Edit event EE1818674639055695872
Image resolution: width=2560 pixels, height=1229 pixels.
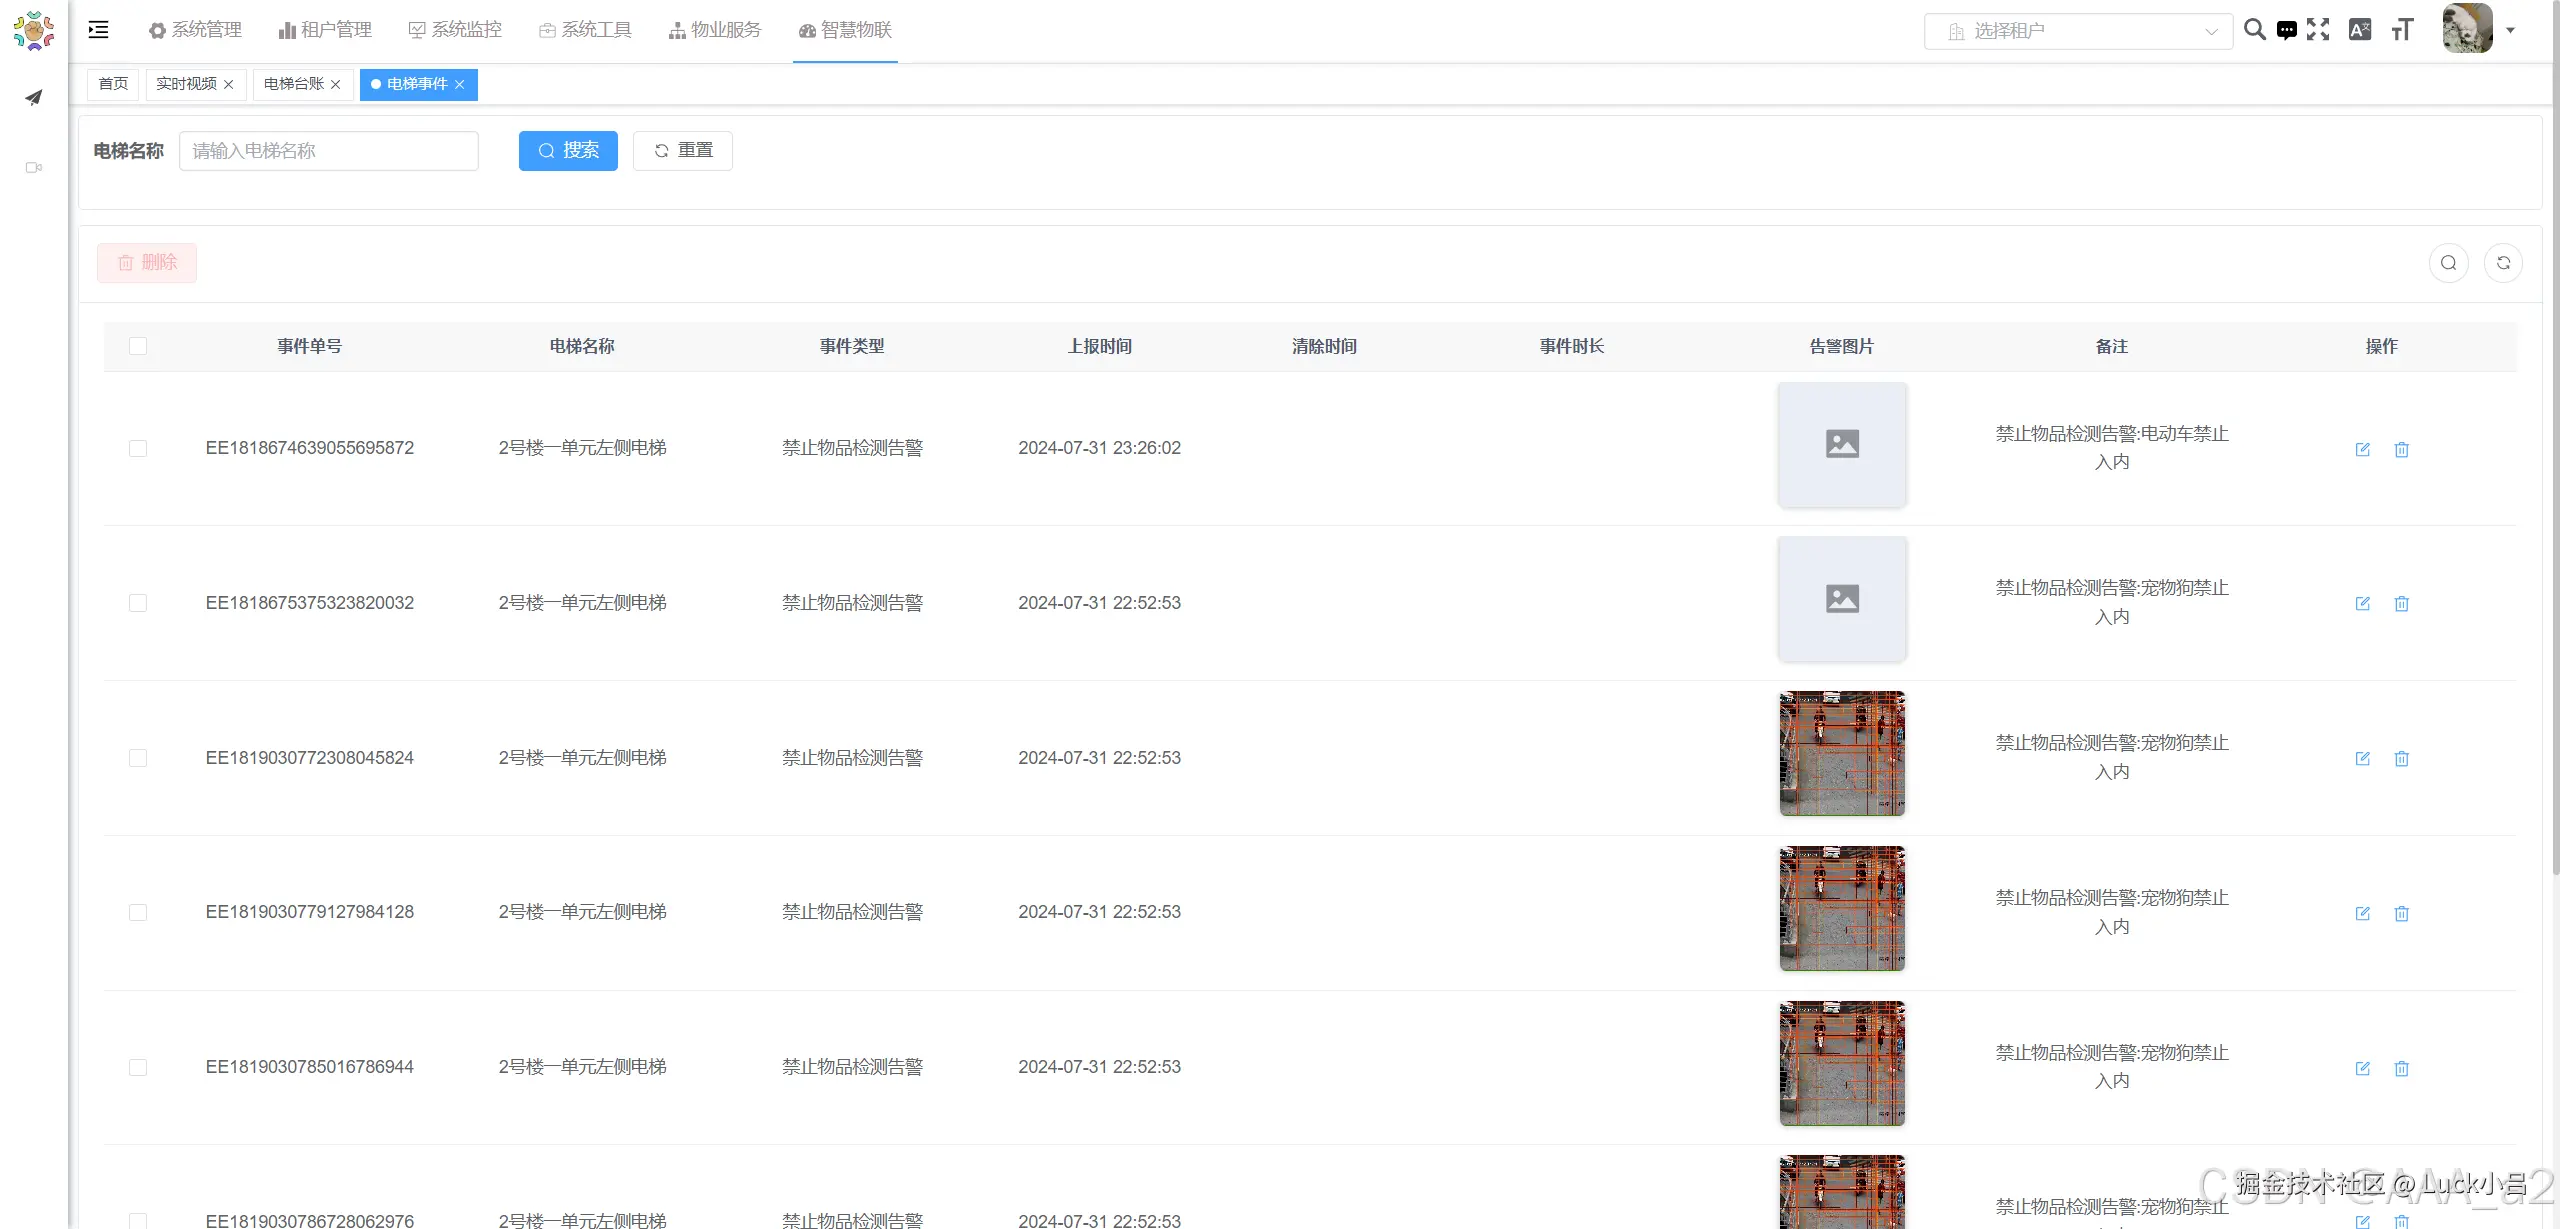2363,449
